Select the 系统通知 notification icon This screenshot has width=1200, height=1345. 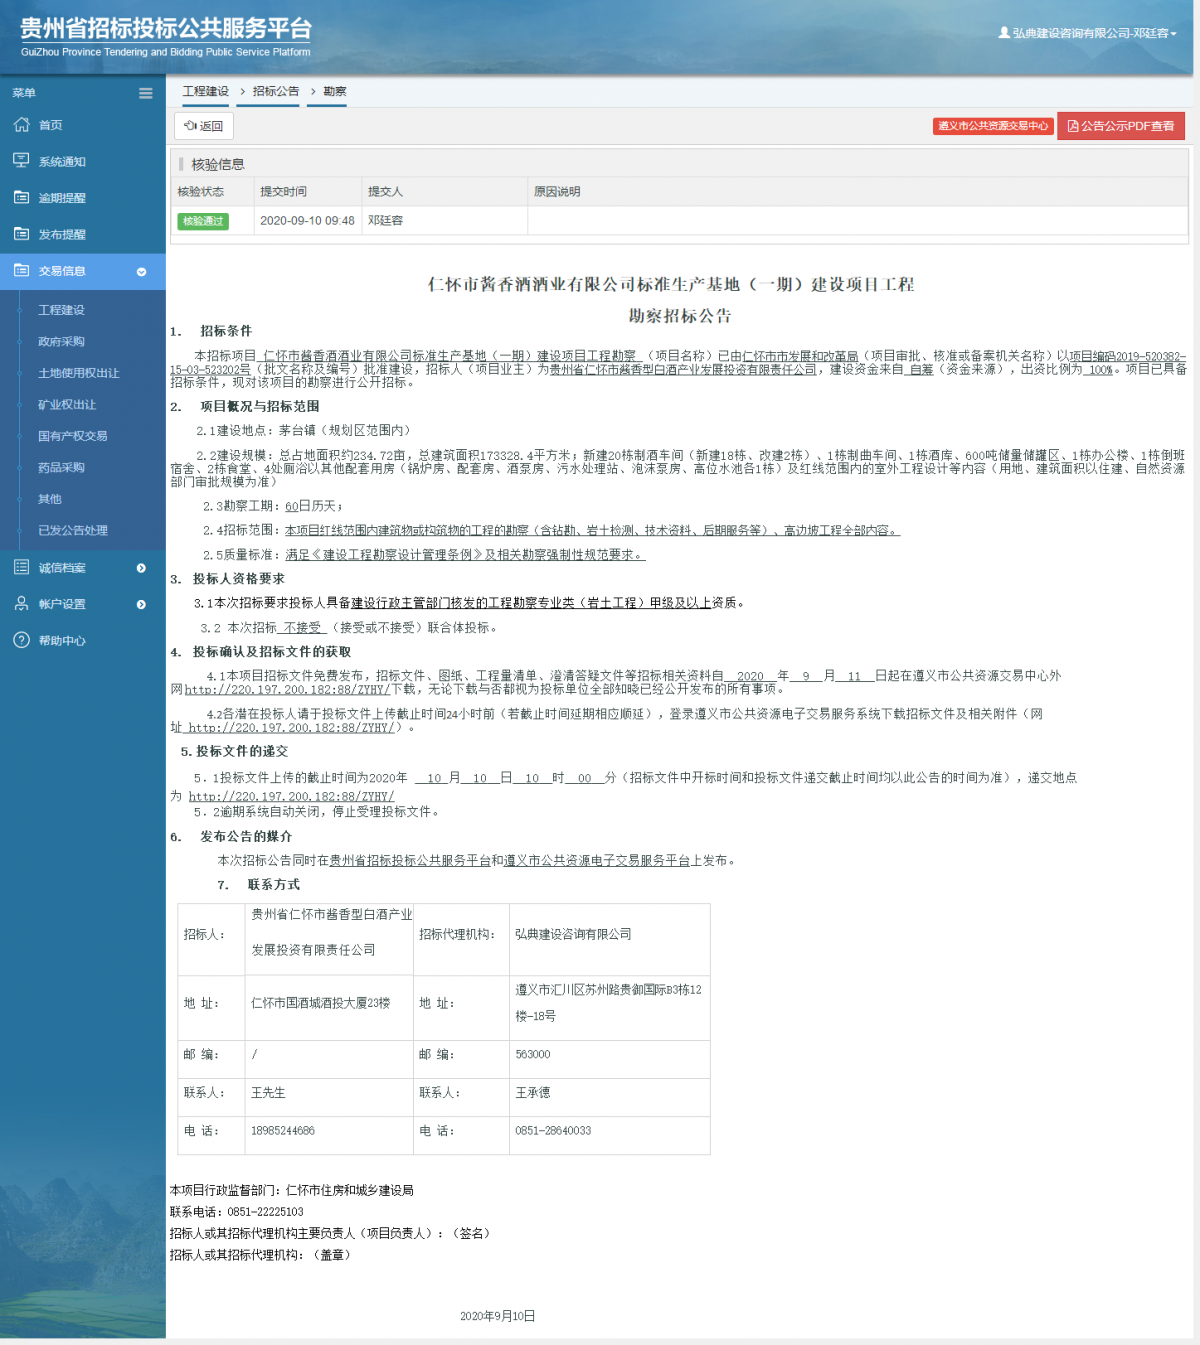[21, 160]
